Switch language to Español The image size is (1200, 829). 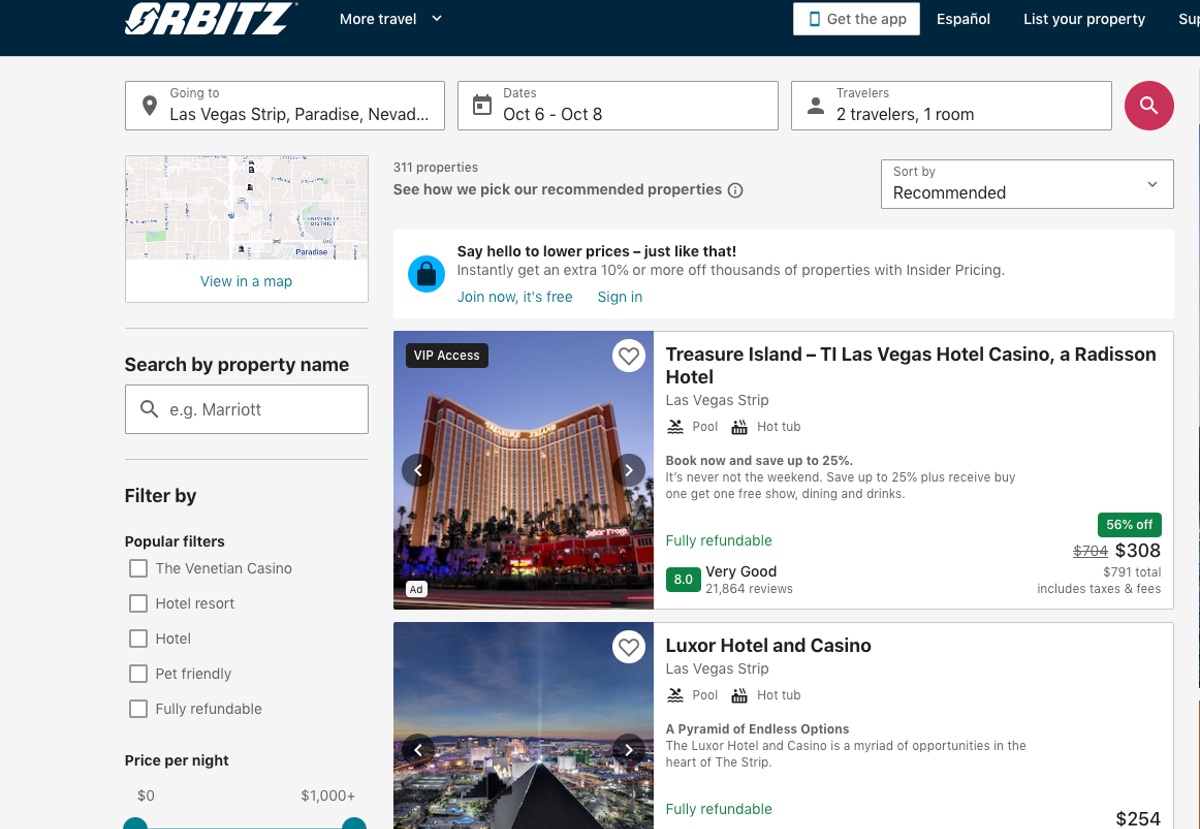pyautogui.click(x=963, y=19)
